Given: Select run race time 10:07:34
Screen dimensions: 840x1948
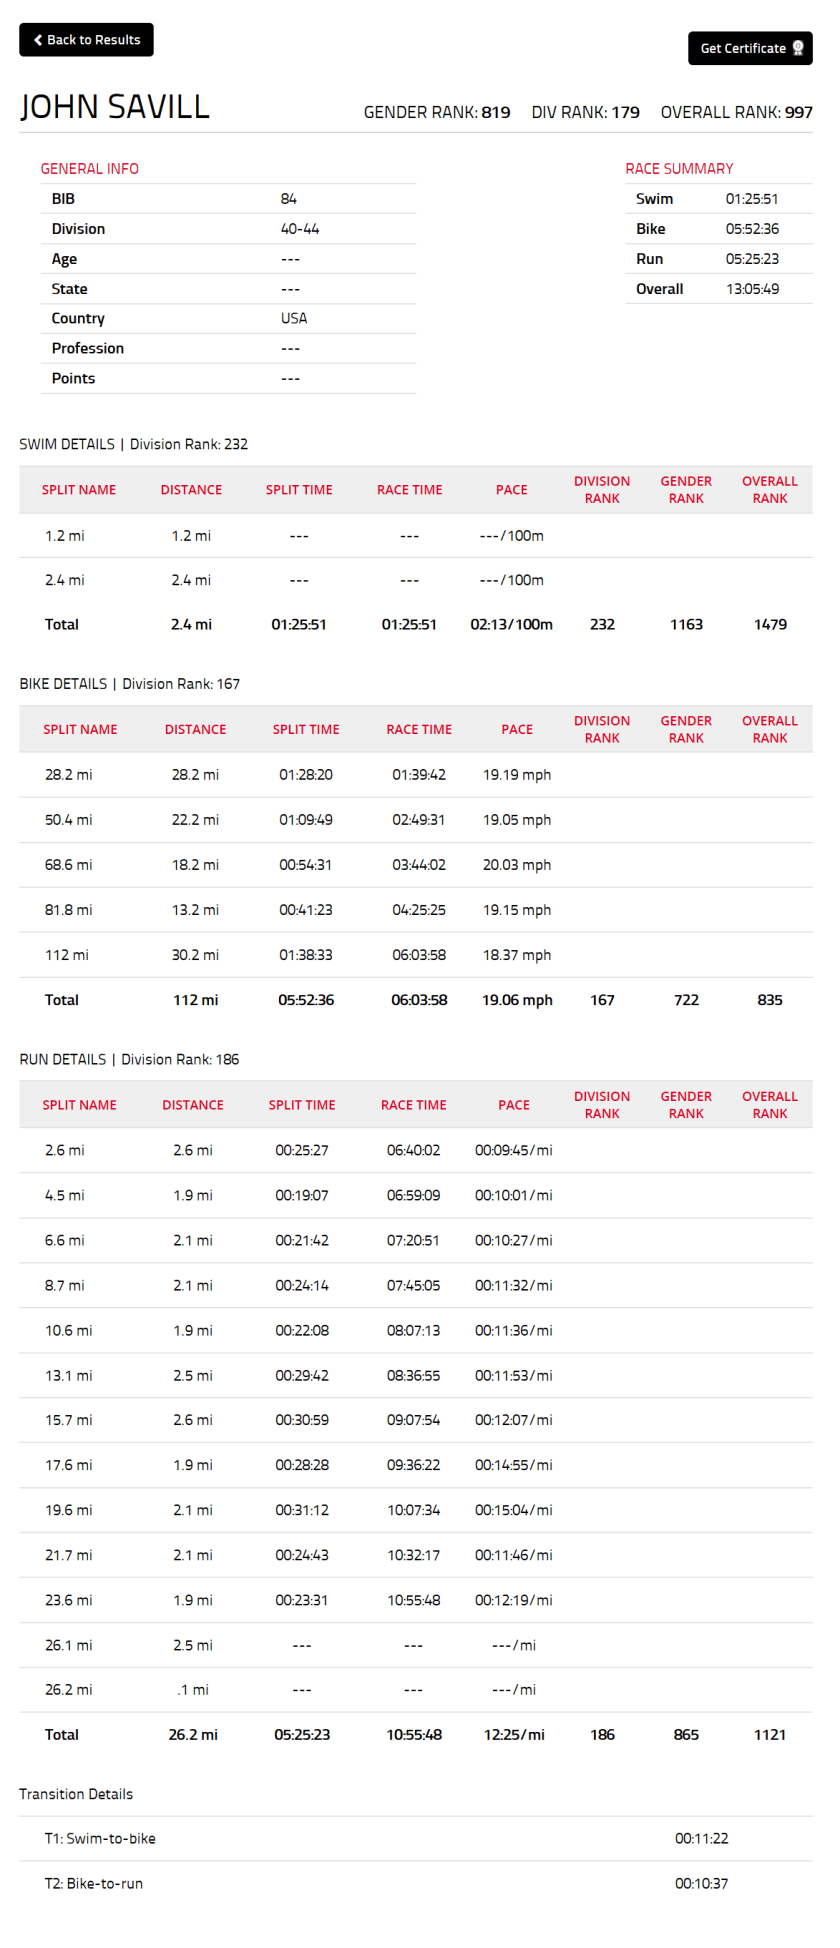Looking at the screenshot, I should coord(414,1510).
